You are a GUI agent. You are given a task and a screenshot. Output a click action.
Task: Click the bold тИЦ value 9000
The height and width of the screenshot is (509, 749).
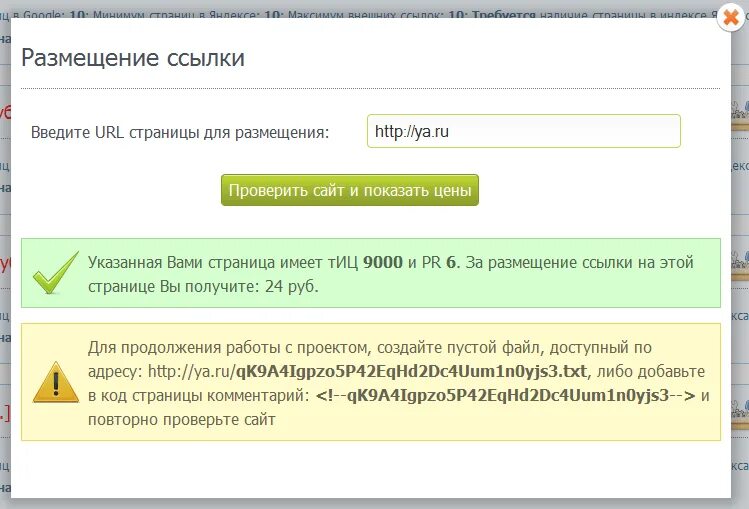(383, 262)
